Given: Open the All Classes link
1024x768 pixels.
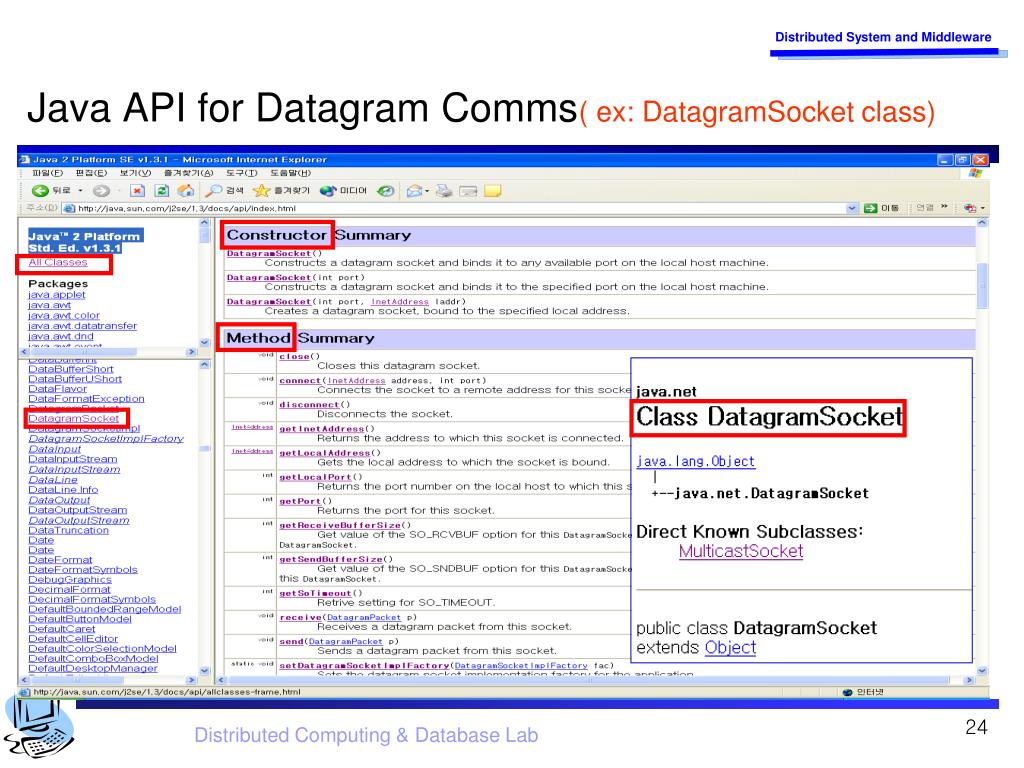Looking at the screenshot, I should tap(57, 263).
